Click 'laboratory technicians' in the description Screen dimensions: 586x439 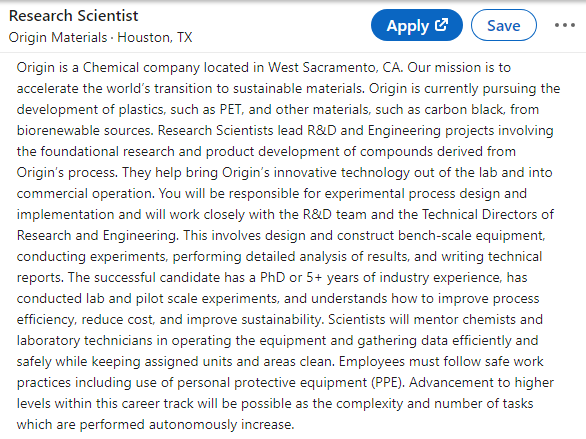[86, 340]
